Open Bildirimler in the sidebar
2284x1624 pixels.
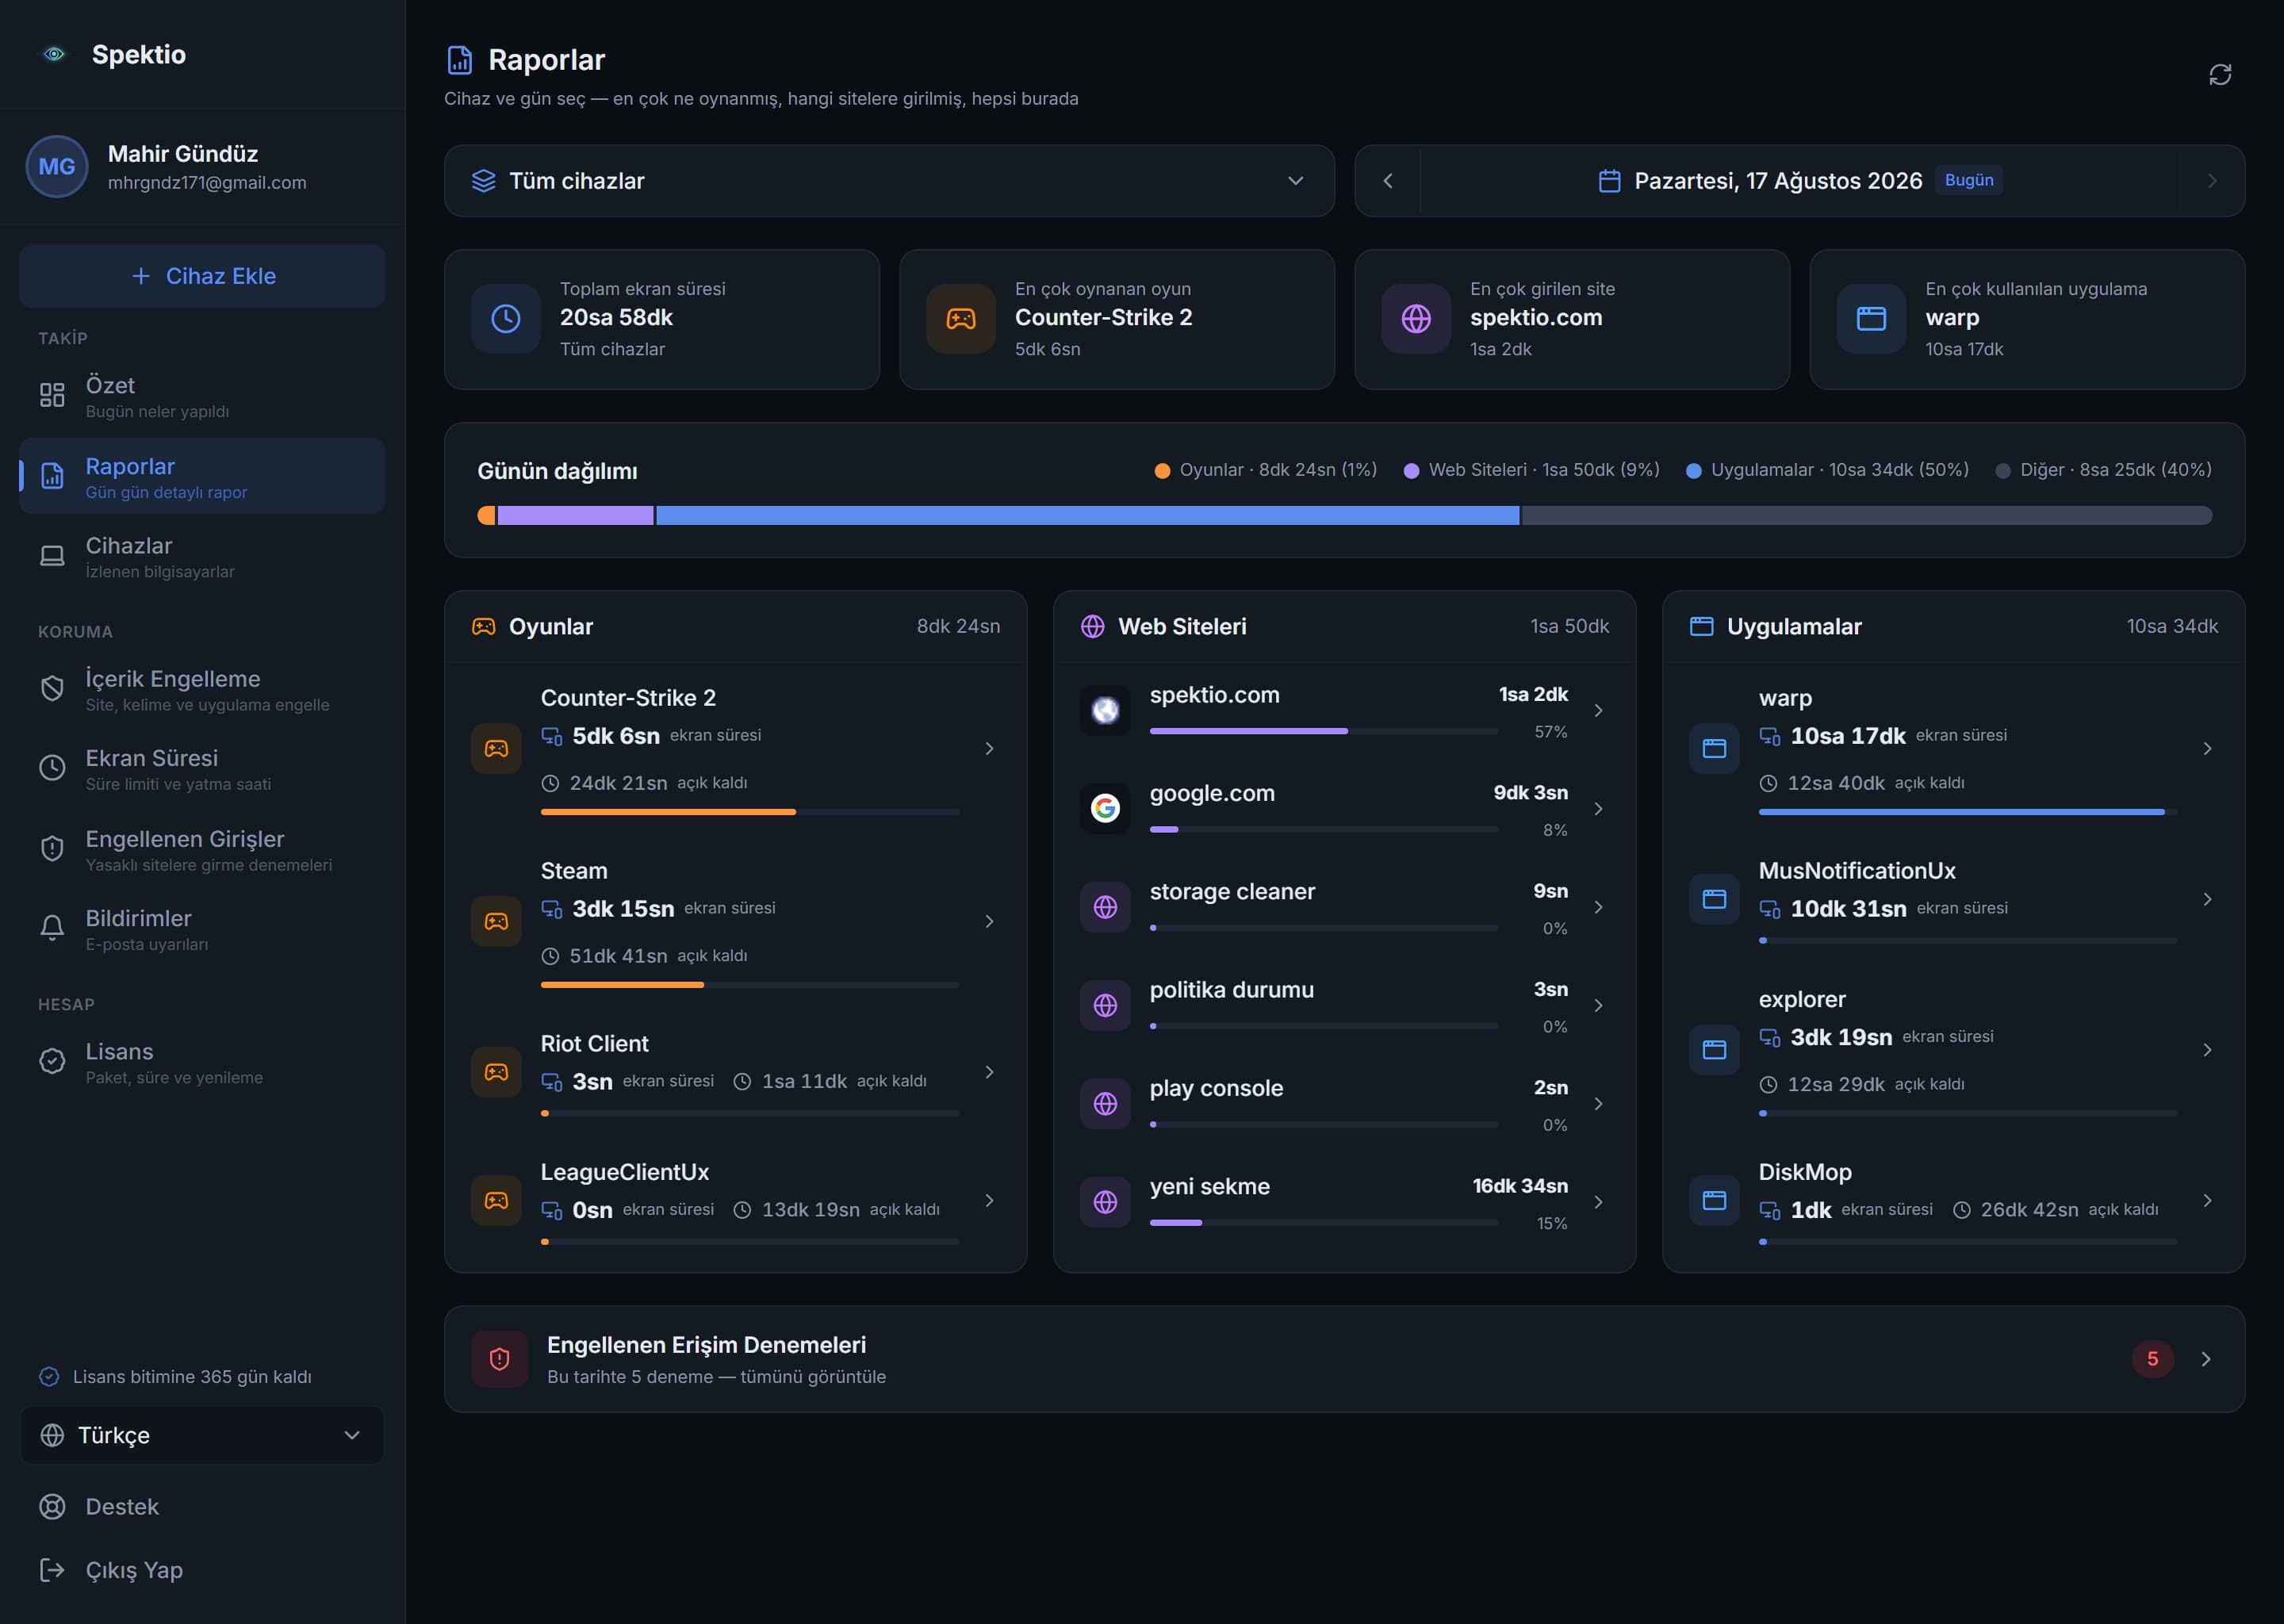pyautogui.click(x=202, y=928)
